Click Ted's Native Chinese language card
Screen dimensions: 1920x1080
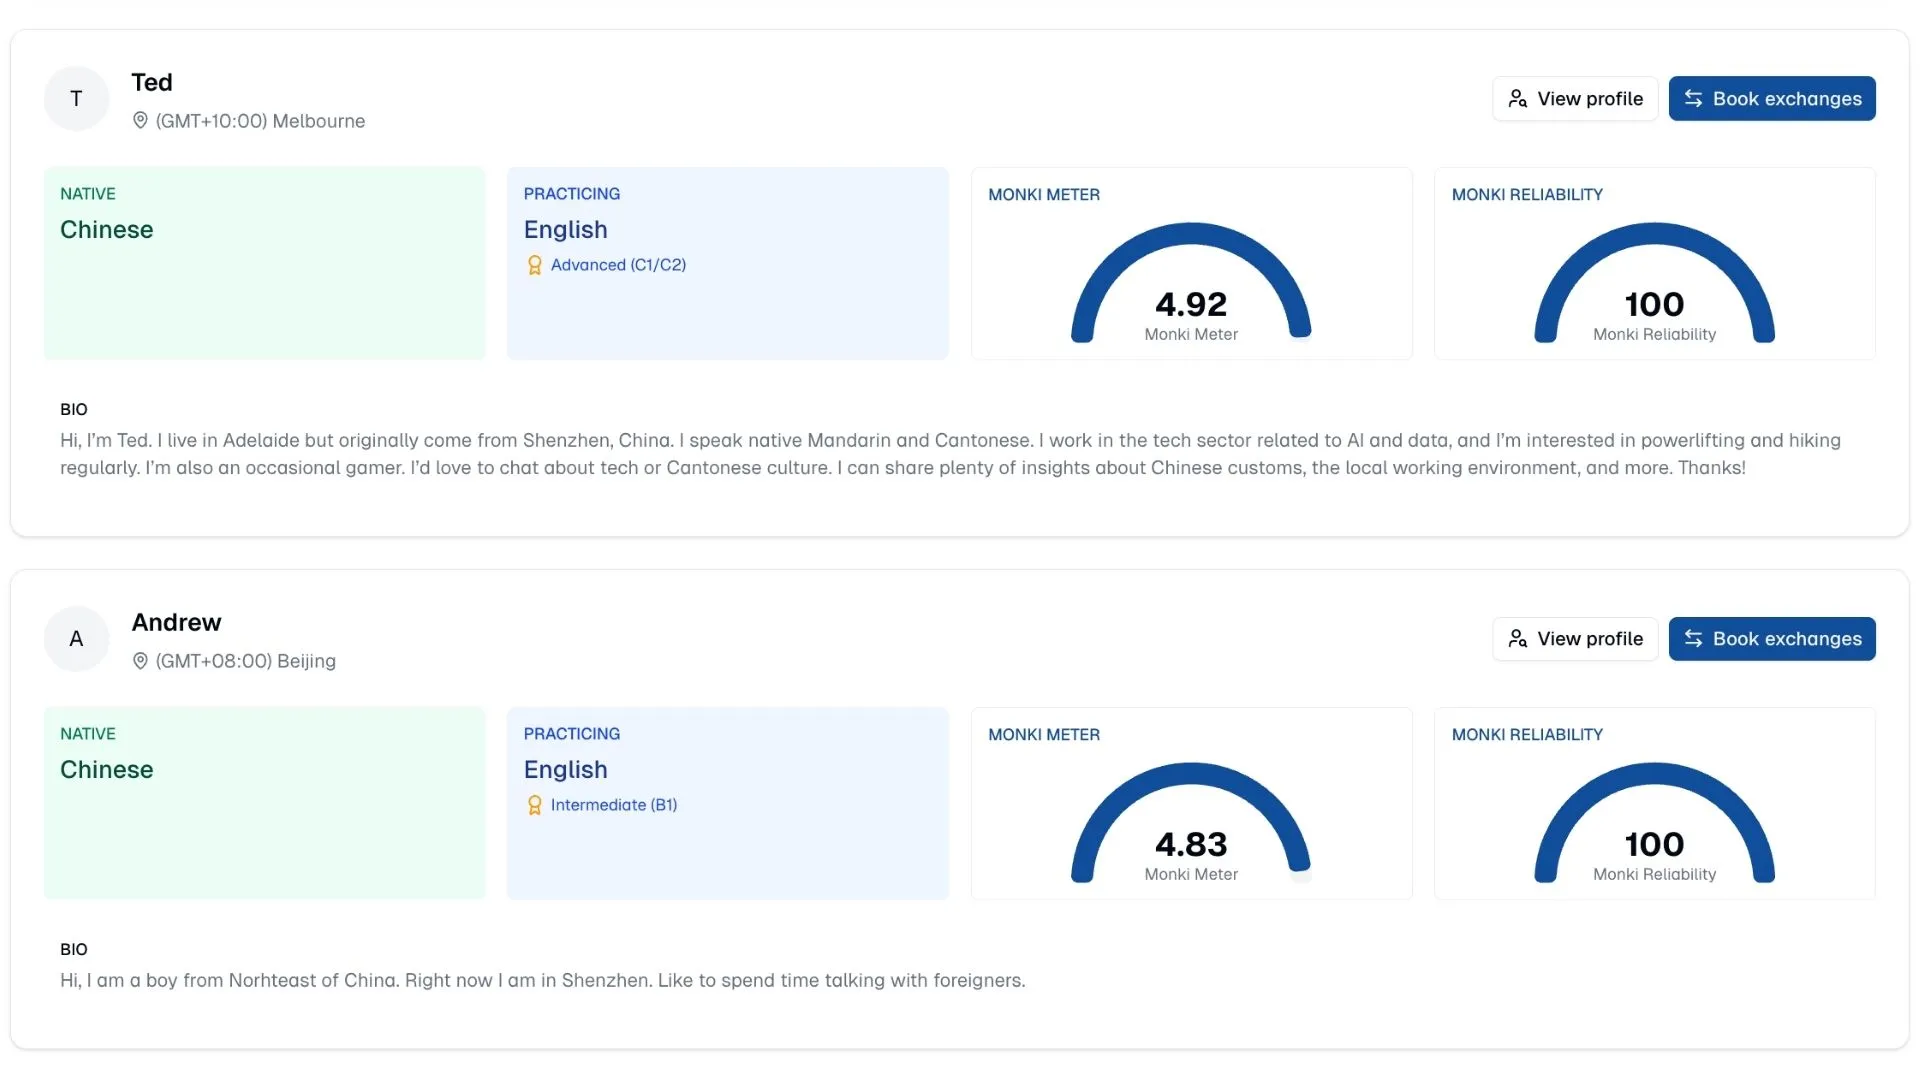264,263
